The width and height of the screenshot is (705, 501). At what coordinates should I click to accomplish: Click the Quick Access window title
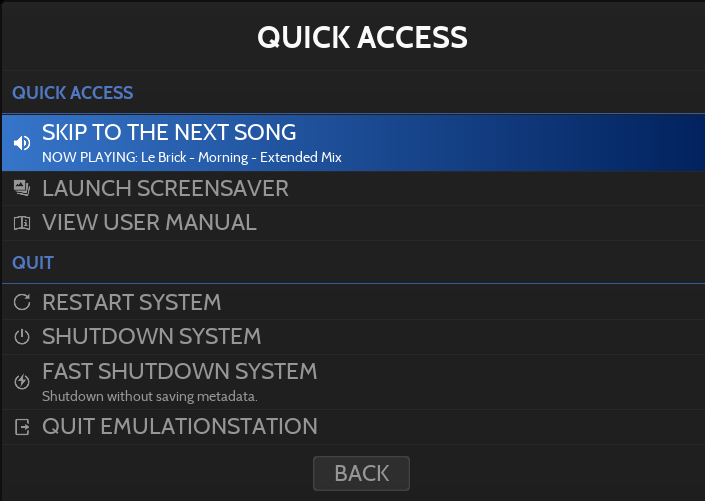click(362, 37)
